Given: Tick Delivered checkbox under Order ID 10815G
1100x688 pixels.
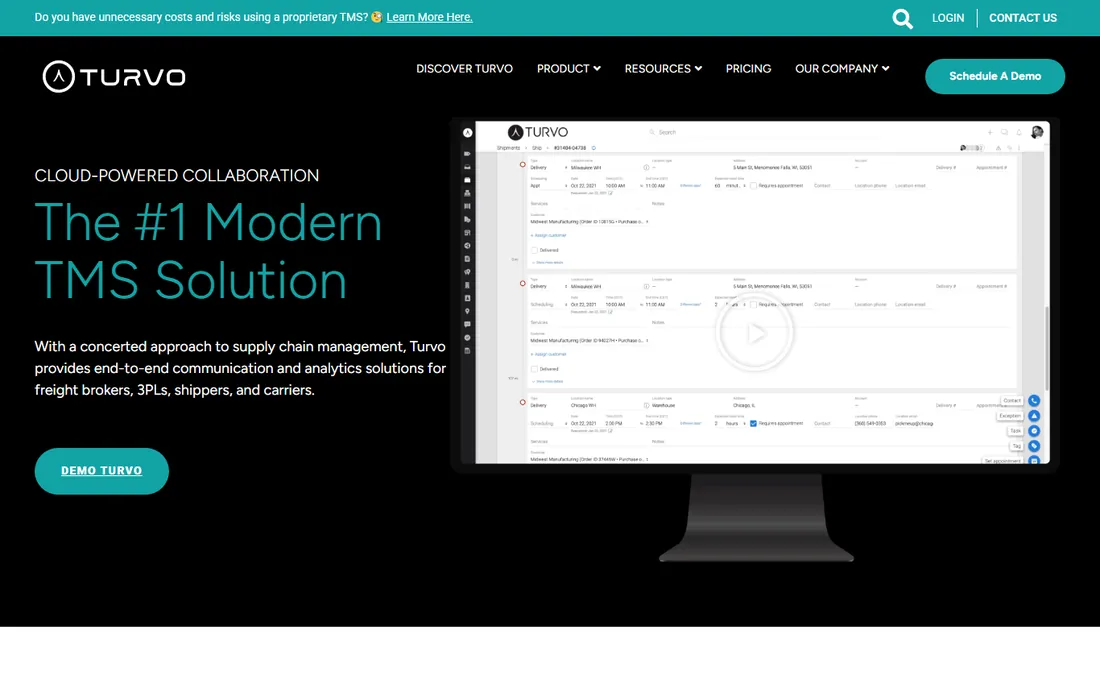Looking at the screenshot, I should coord(535,250).
